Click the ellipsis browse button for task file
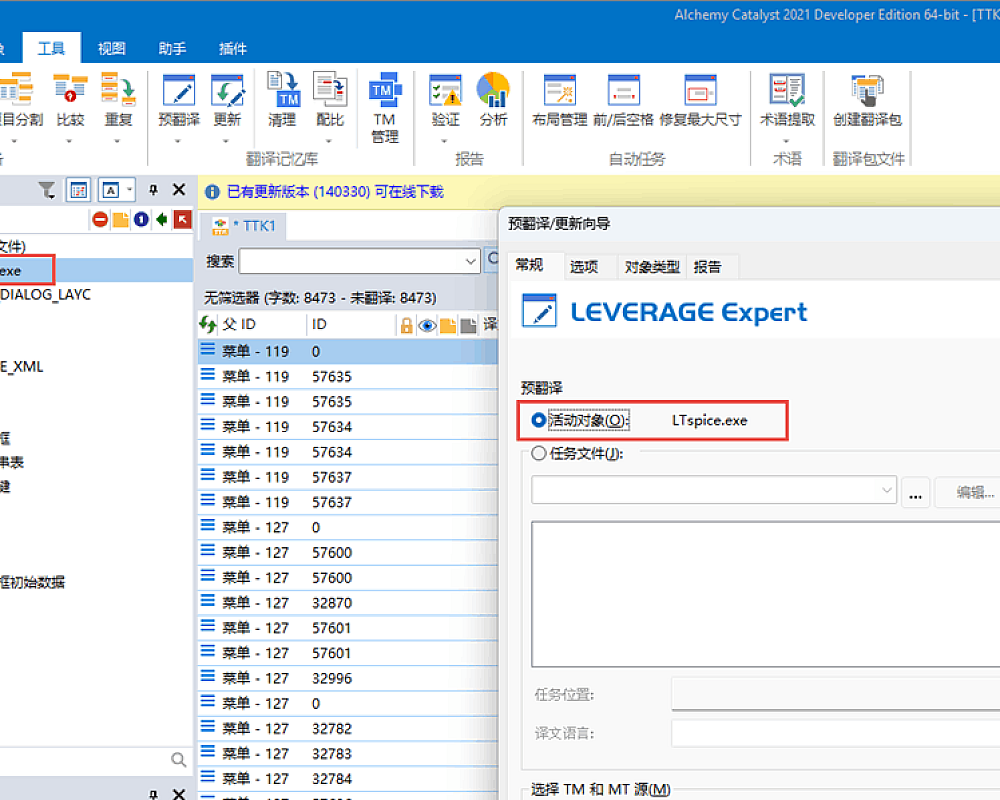This screenshot has width=1000, height=800. (915, 492)
